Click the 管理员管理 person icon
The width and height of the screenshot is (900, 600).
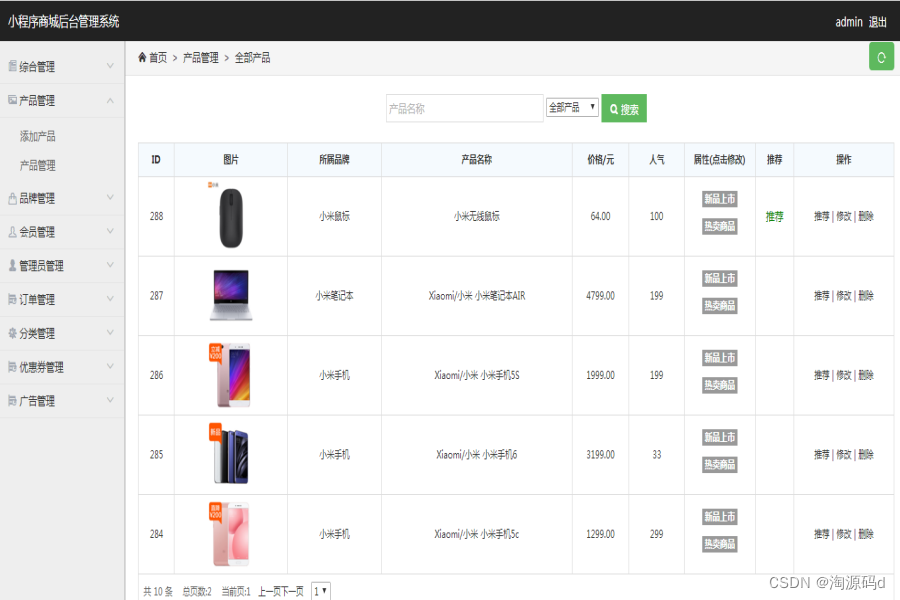(x=13, y=265)
